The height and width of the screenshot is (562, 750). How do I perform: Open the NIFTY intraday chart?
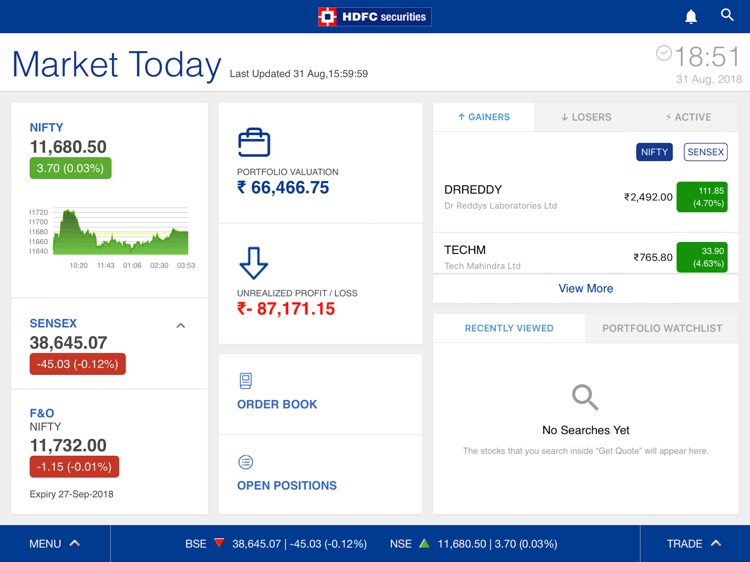(x=112, y=238)
